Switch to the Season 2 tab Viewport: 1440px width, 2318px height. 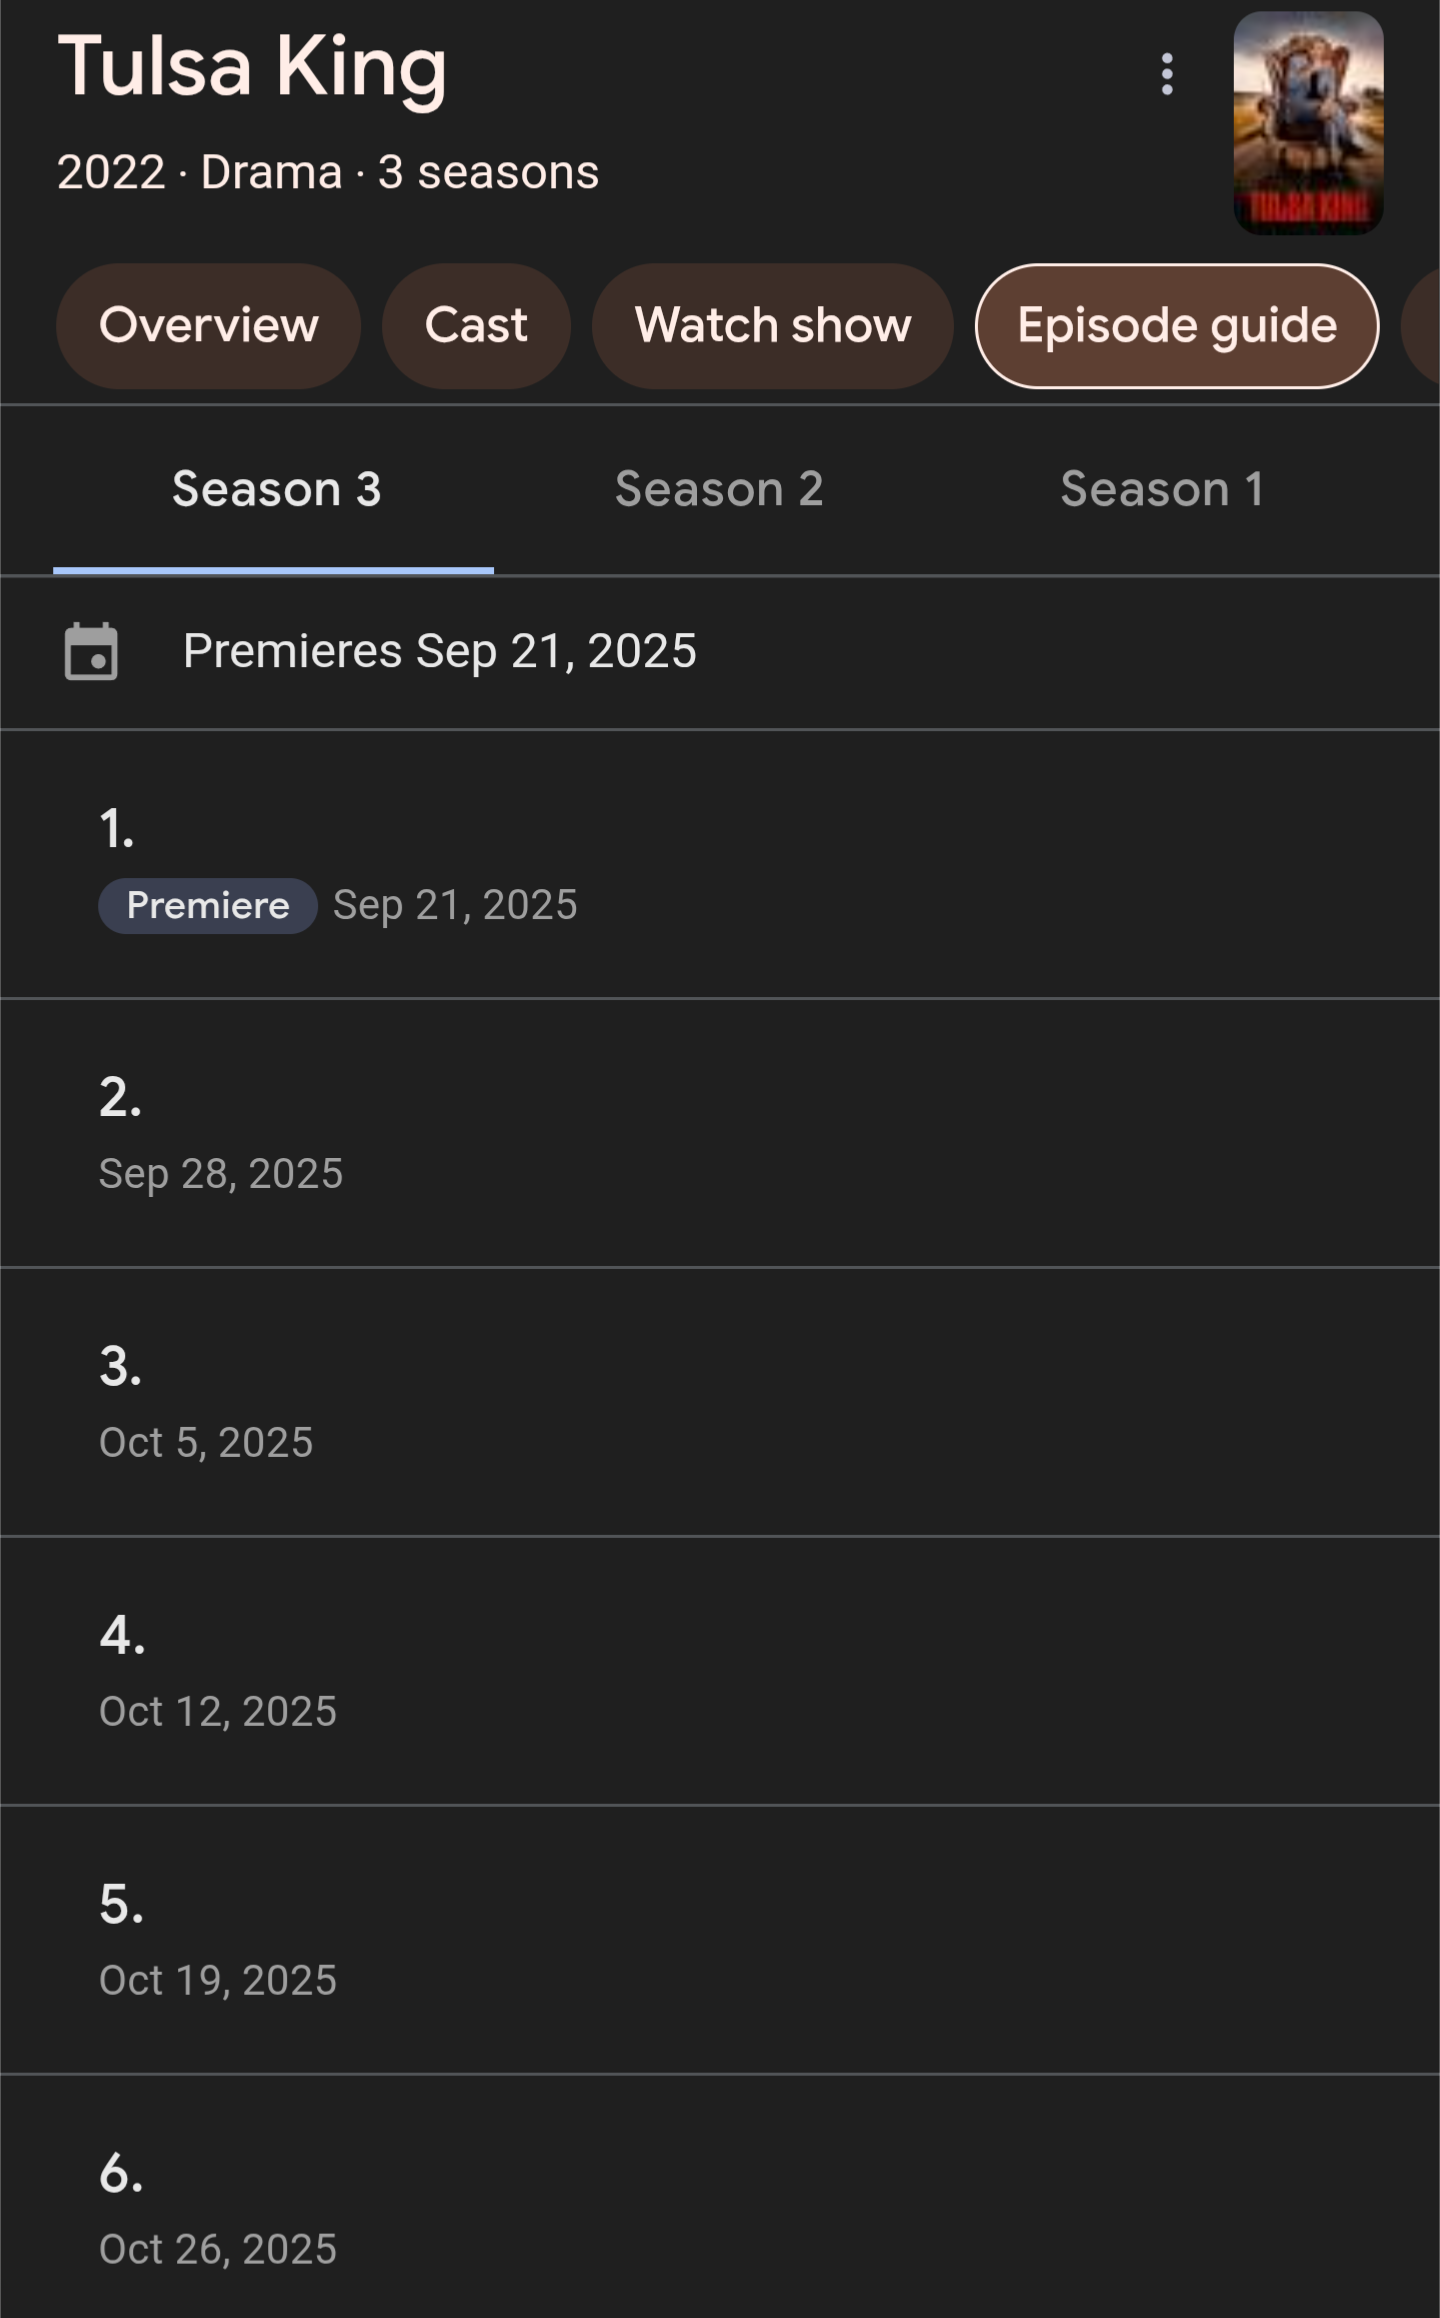(x=719, y=490)
